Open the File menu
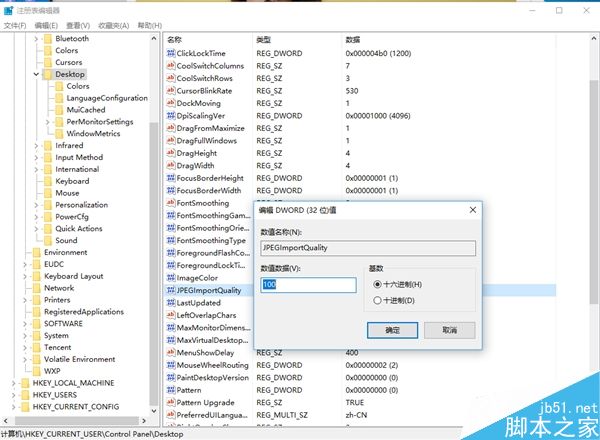 [15, 26]
